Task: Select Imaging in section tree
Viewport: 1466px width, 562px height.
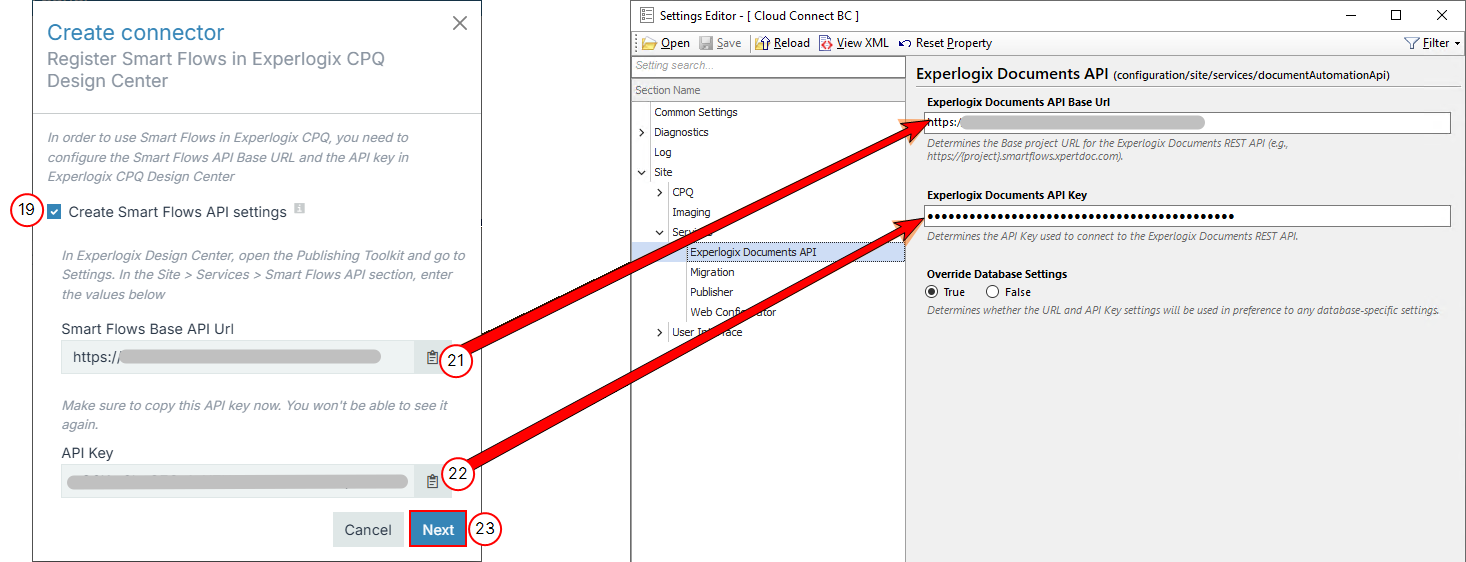Action: point(691,212)
